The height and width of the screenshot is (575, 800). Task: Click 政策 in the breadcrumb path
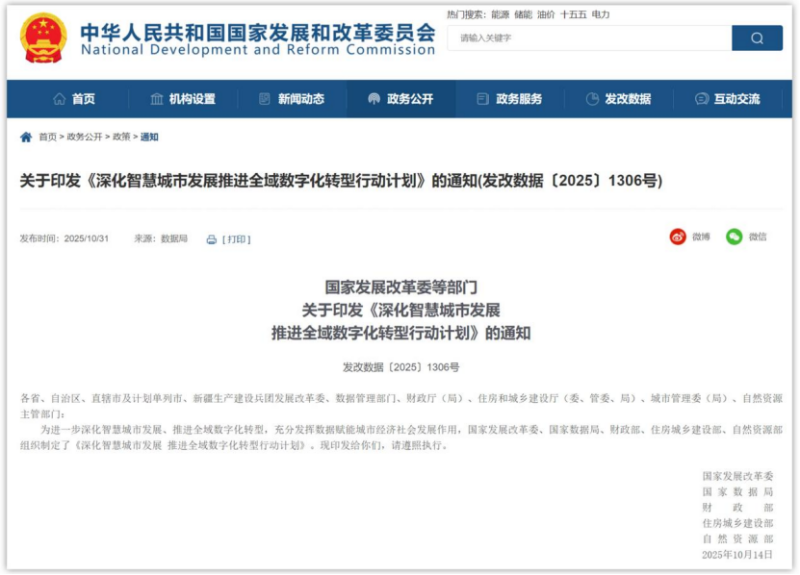tap(121, 137)
